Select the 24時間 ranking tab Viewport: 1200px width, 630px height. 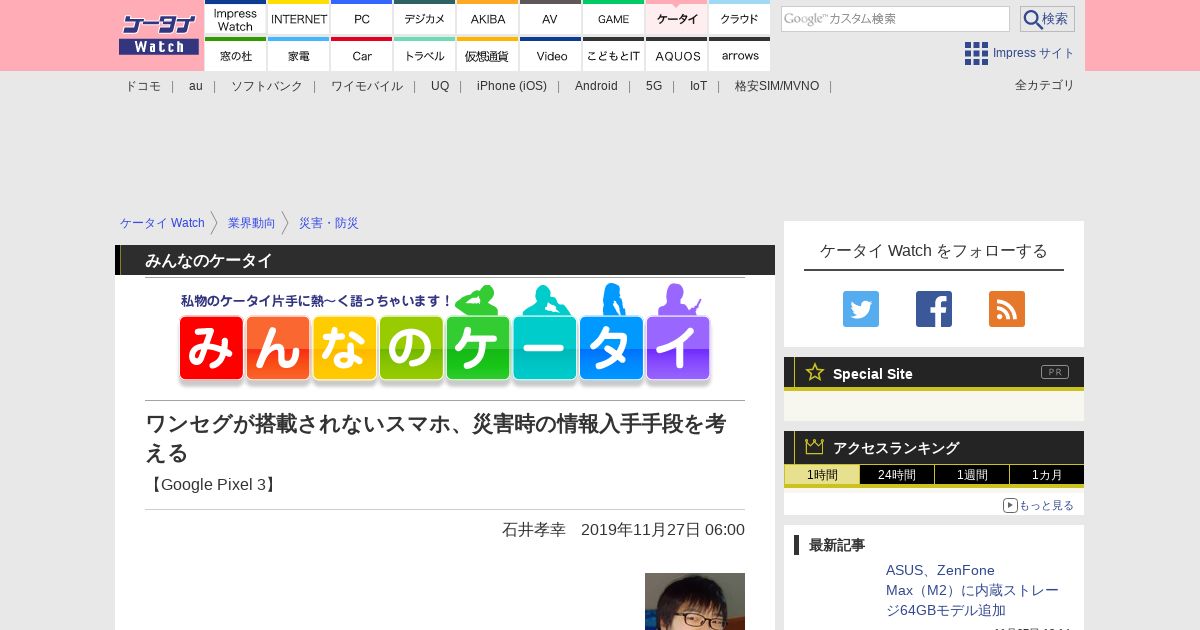pos(897,475)
